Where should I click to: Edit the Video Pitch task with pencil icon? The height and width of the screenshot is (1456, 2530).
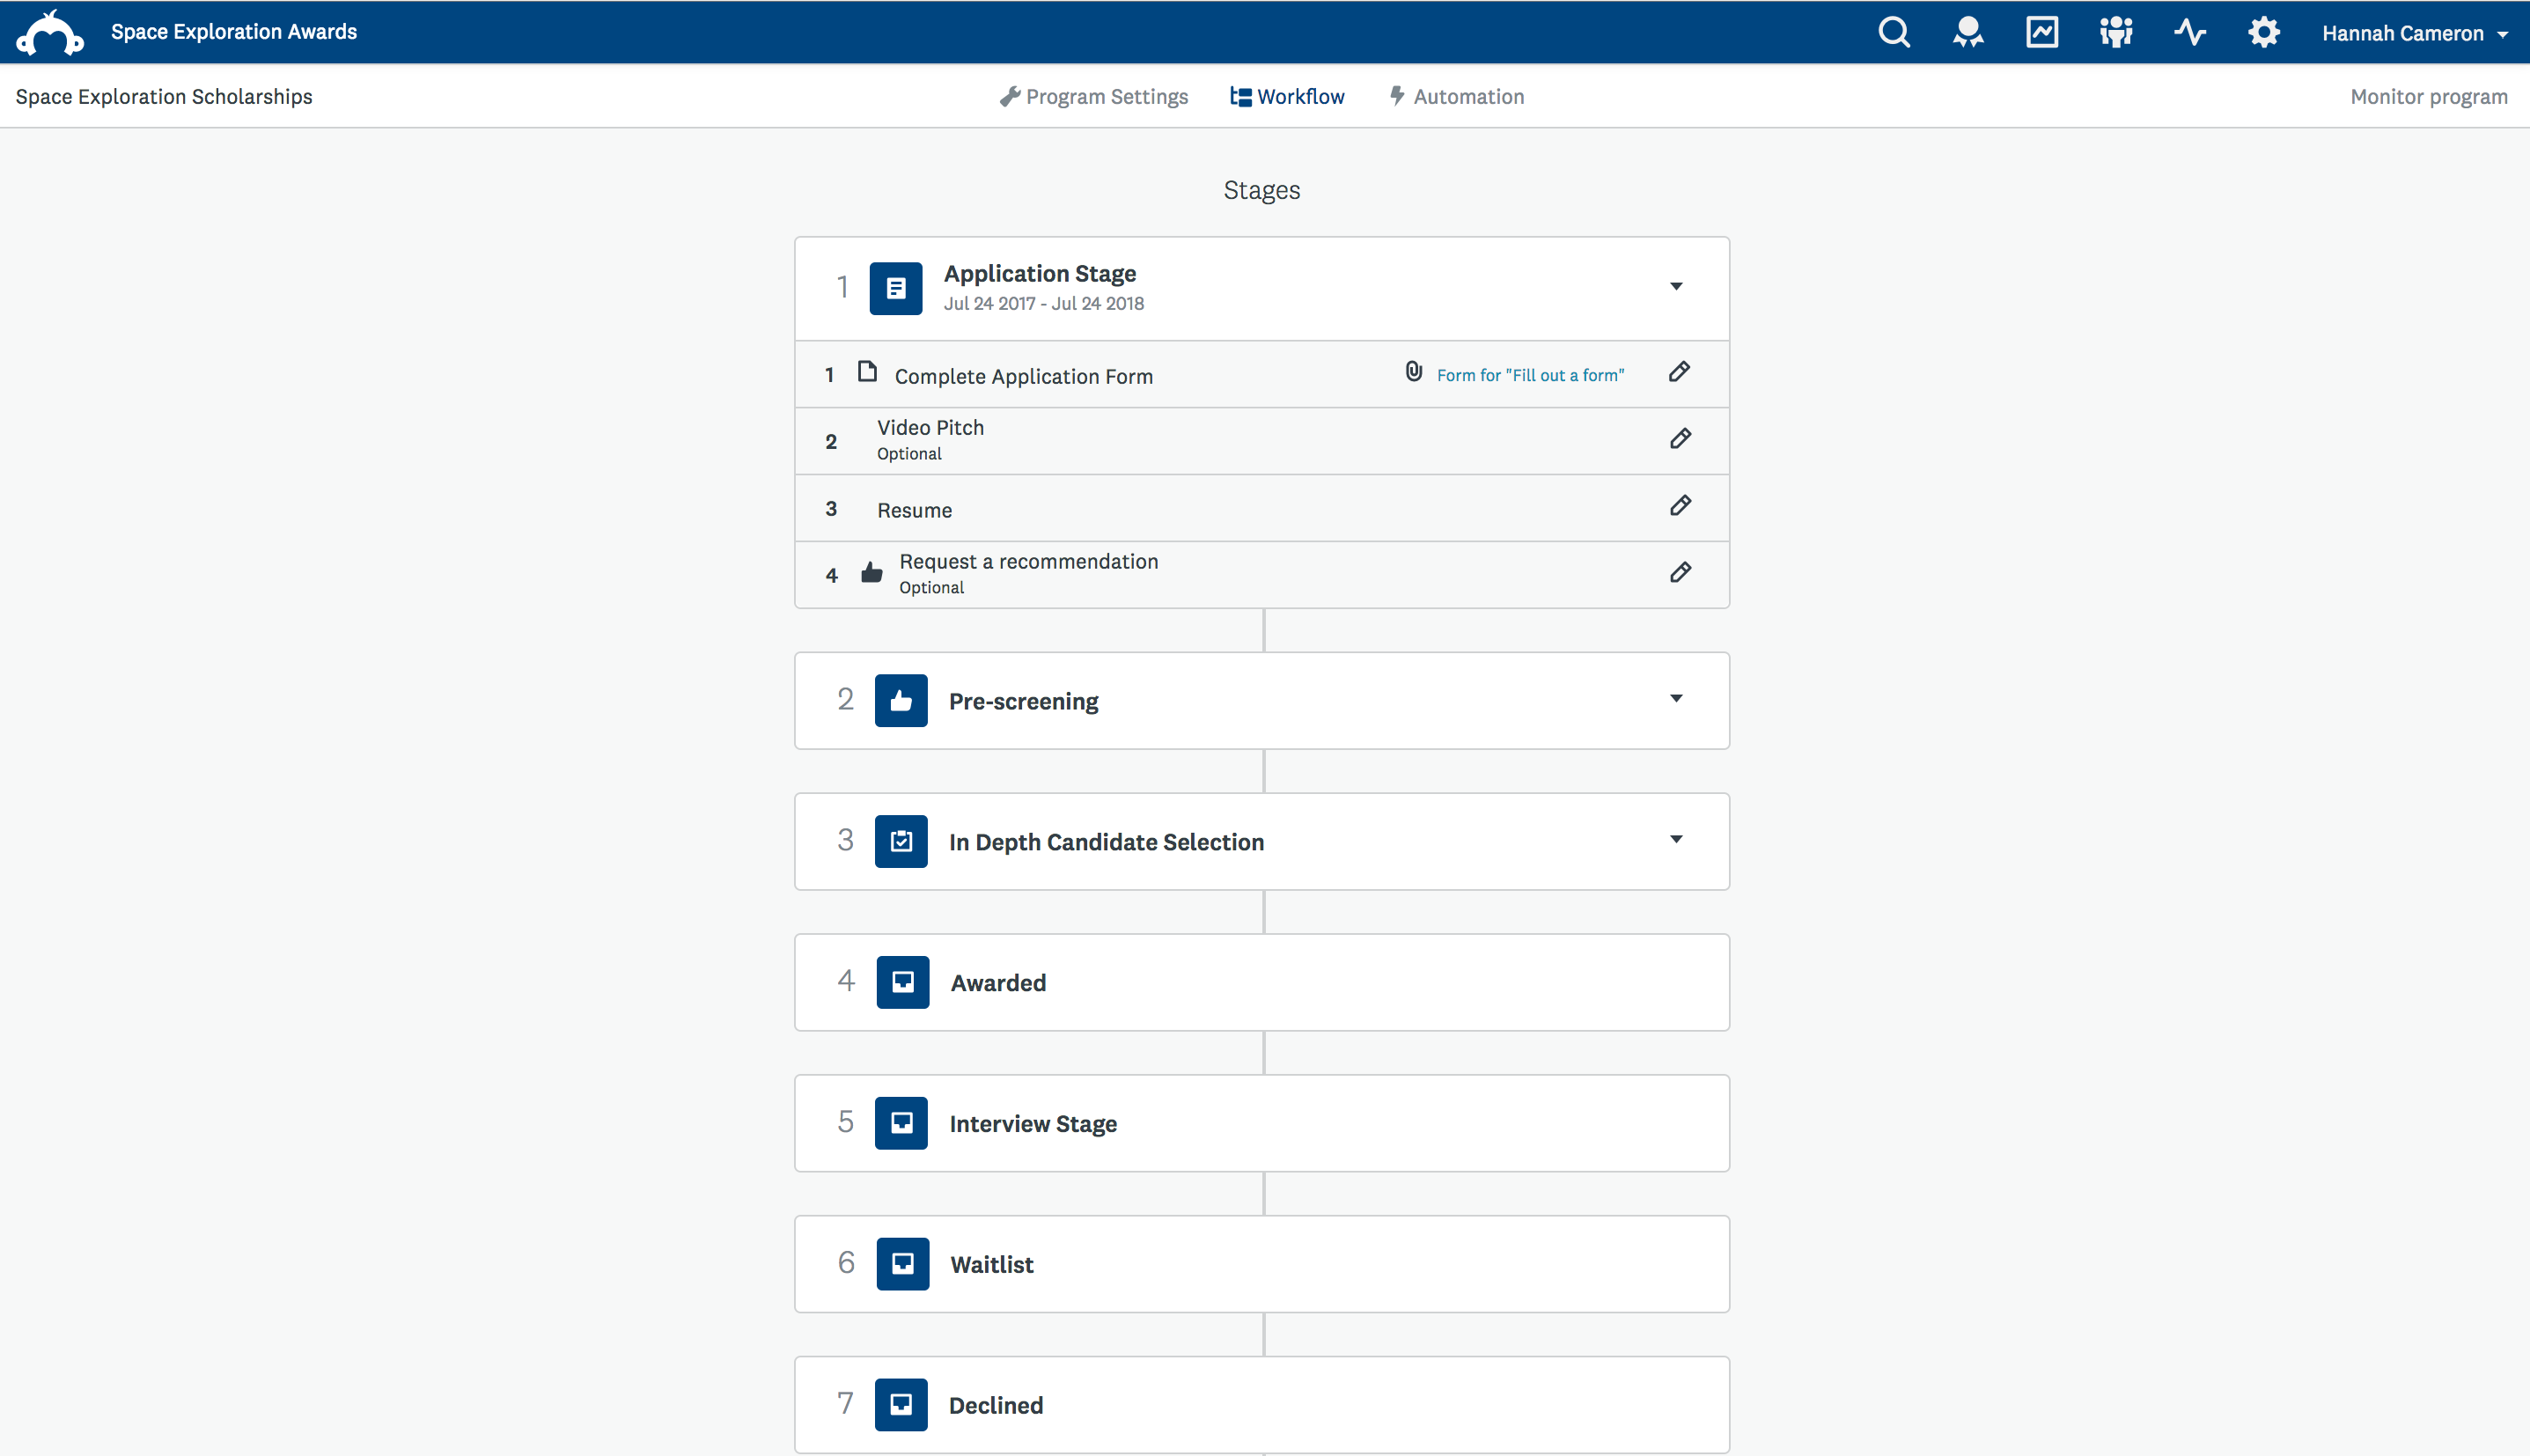1680,438
